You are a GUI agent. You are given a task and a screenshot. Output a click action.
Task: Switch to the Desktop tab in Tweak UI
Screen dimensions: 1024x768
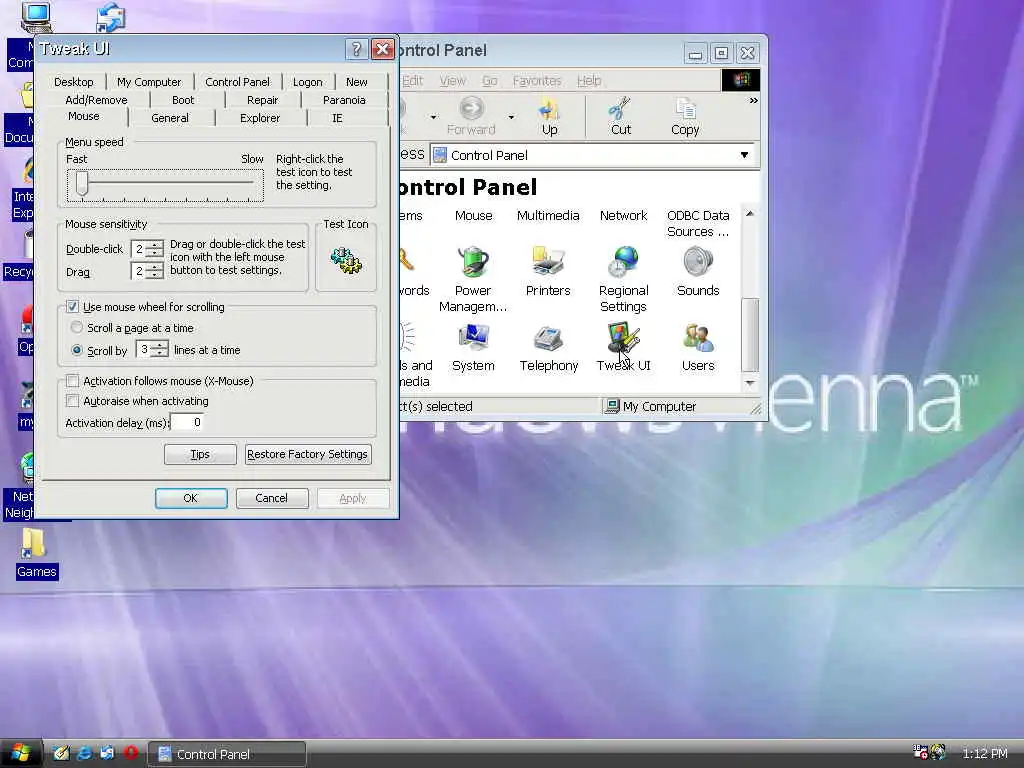pyautogui.click(x=73, y=82)
